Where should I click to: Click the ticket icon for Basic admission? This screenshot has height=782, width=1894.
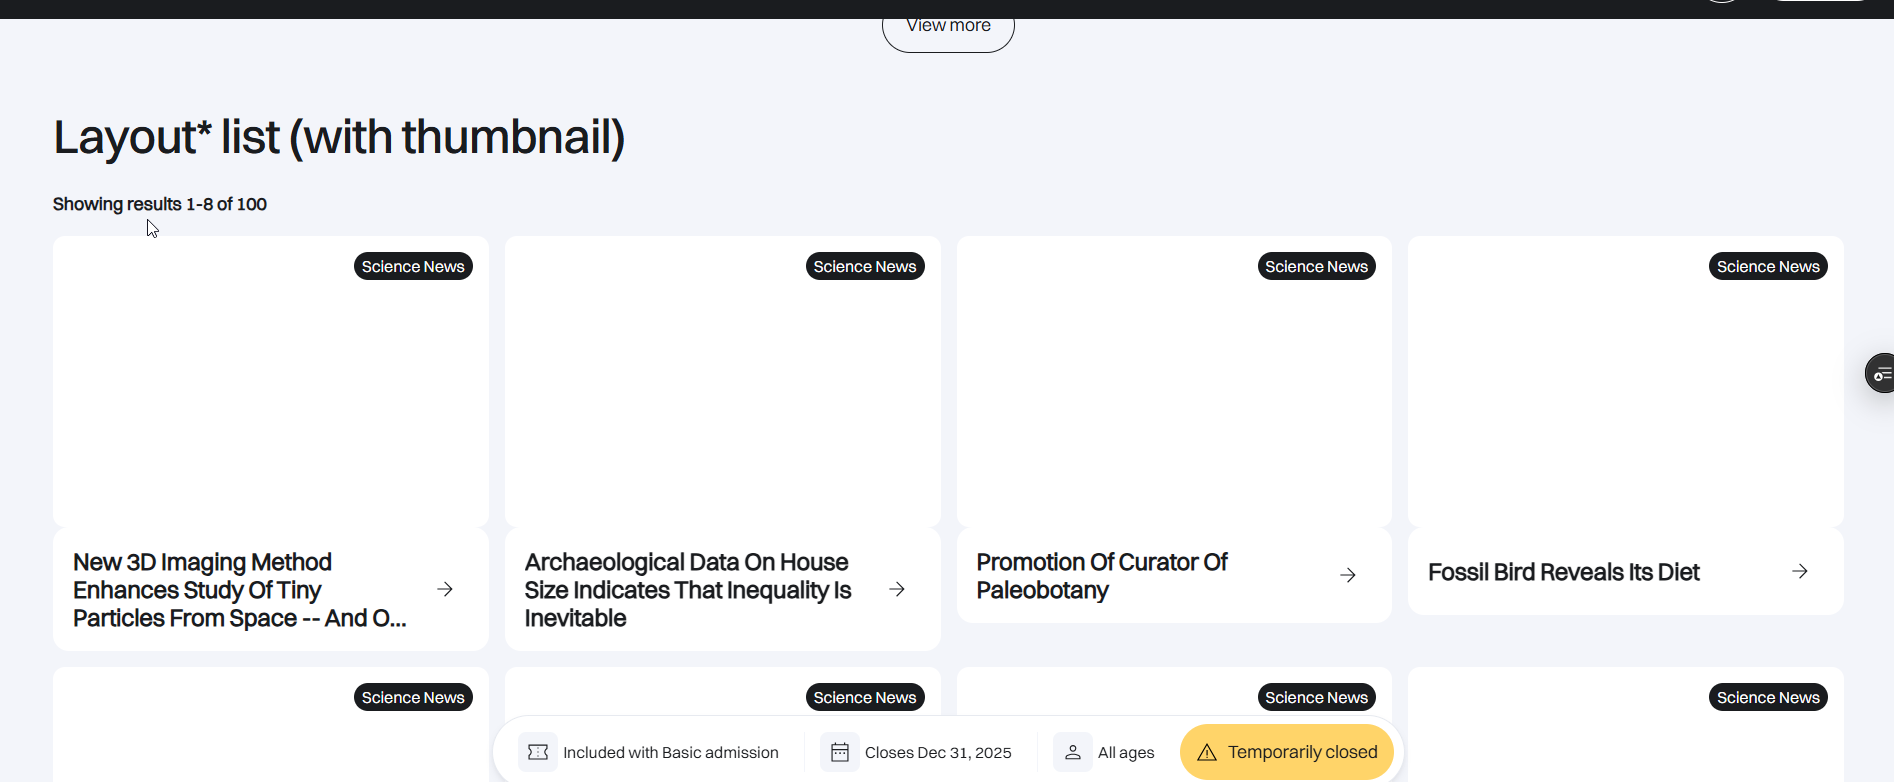(538, 752)
